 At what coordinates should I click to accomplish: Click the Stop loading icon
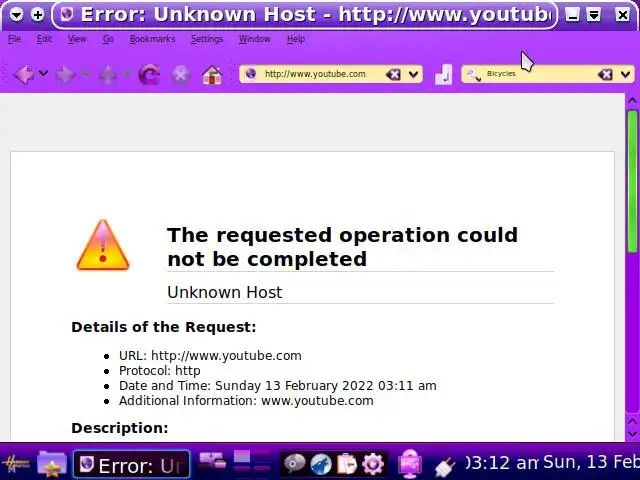pyautogui.click(x=181, y=75)
